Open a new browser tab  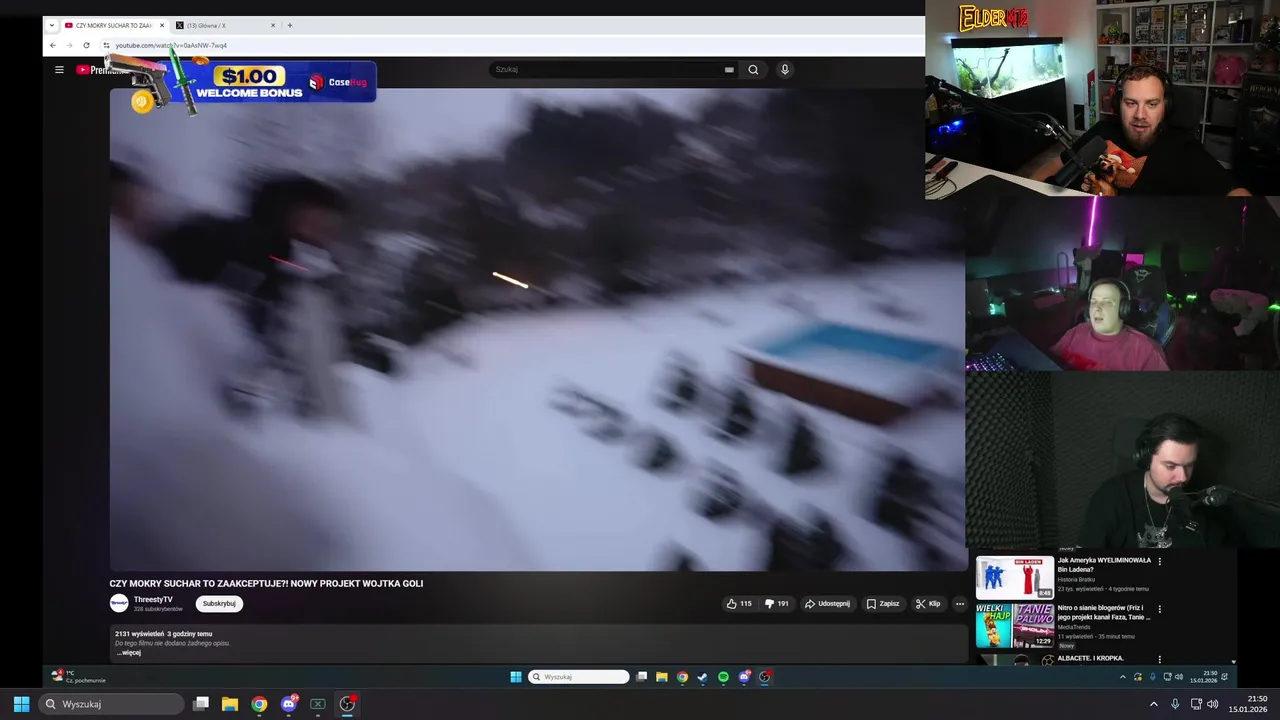290,25
